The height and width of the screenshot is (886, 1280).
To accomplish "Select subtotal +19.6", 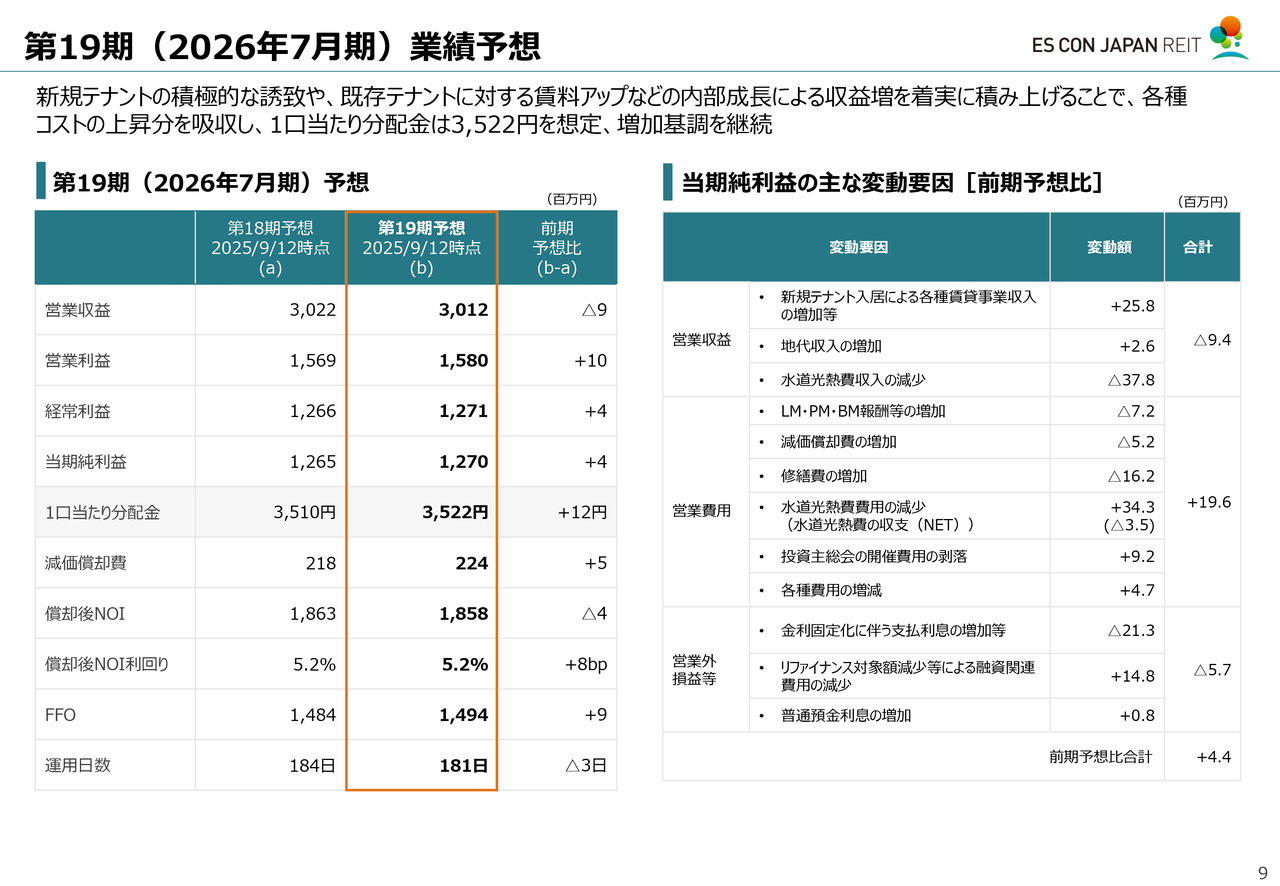I will pos(1208,502).
